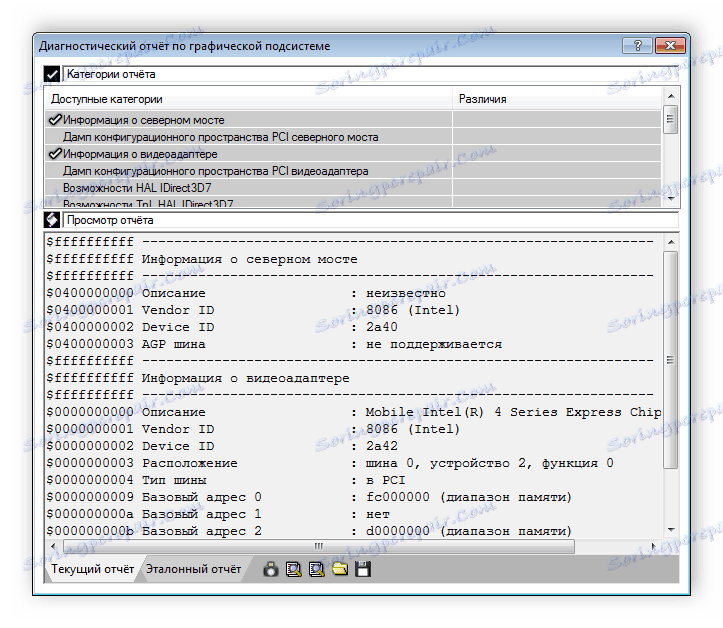Click the Различия column header
This screenshot has height=628, width=723.
(557, 99)
